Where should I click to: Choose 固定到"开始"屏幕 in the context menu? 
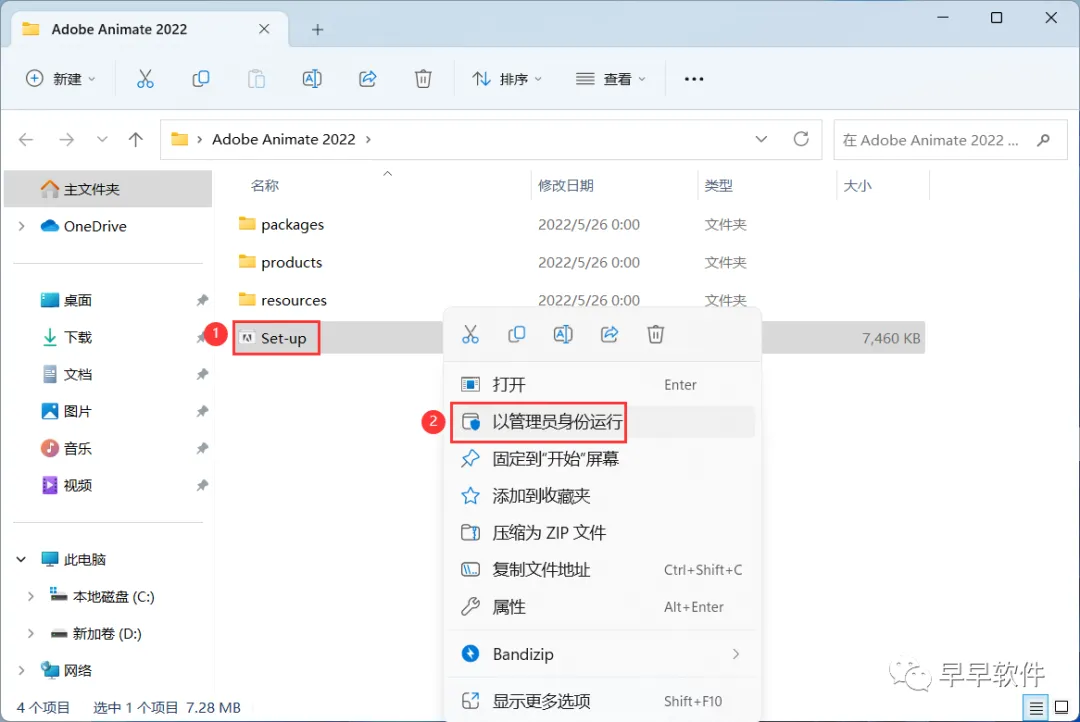click(603, 459)
